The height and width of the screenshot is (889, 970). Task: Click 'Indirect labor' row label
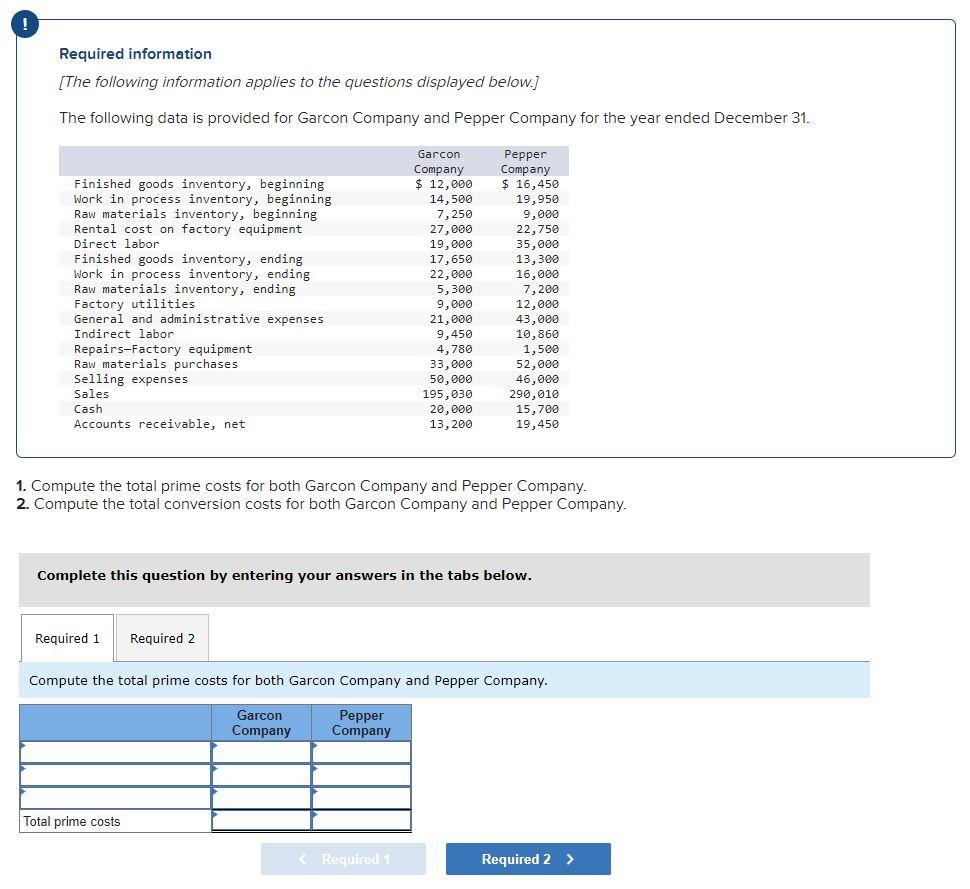click(x=124, y=334)
